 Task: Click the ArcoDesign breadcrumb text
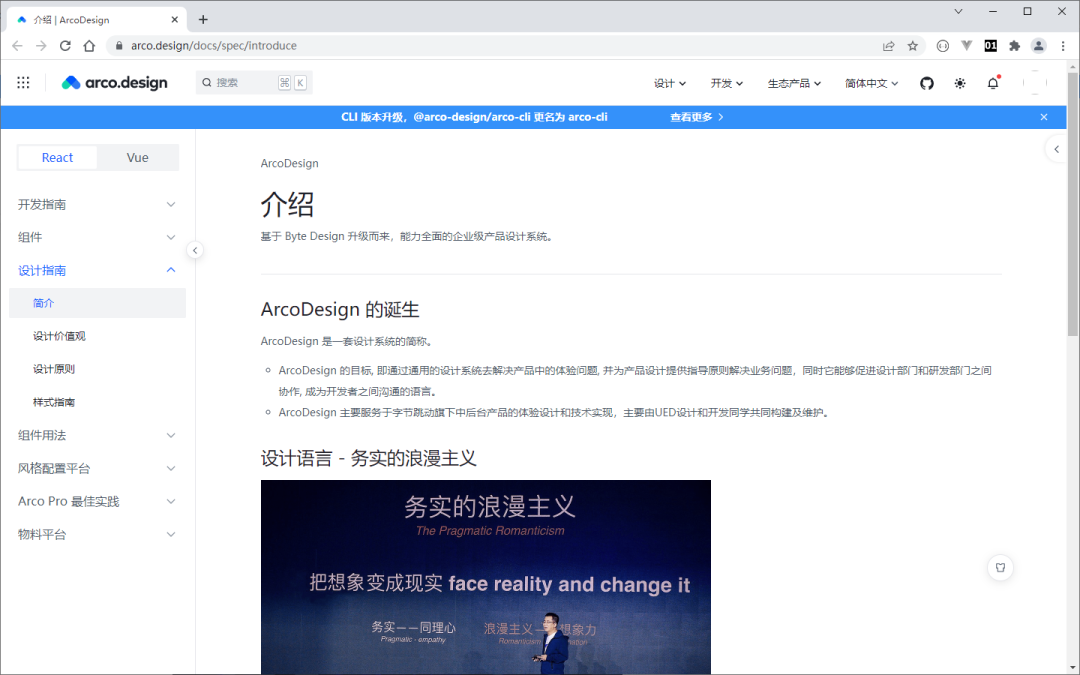pos(289,163)
